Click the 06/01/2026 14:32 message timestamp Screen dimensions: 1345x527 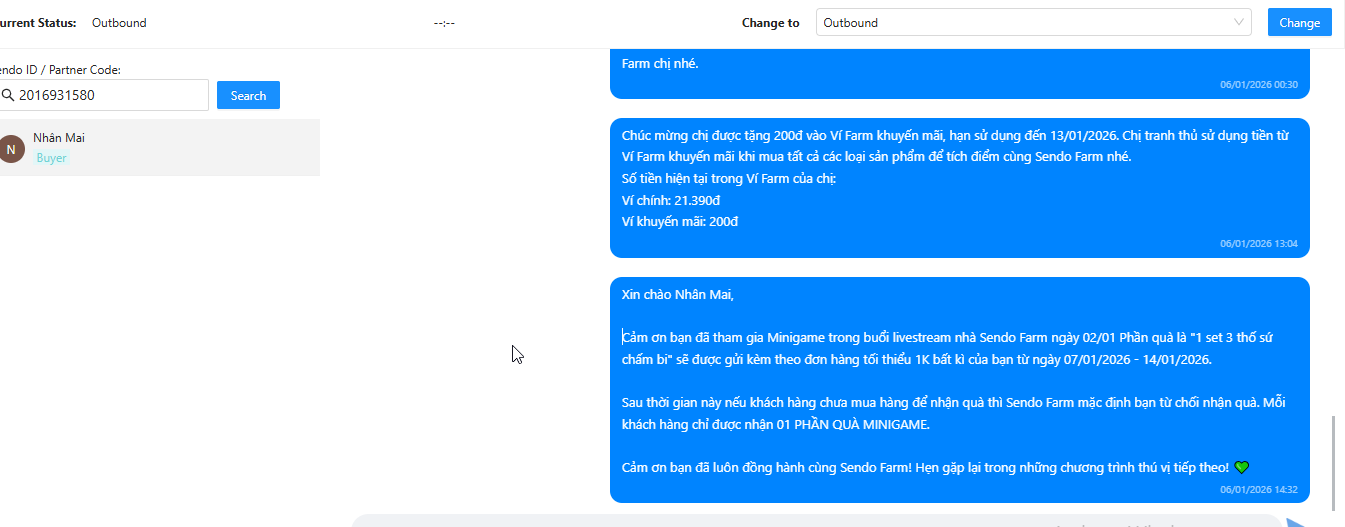1258,489
